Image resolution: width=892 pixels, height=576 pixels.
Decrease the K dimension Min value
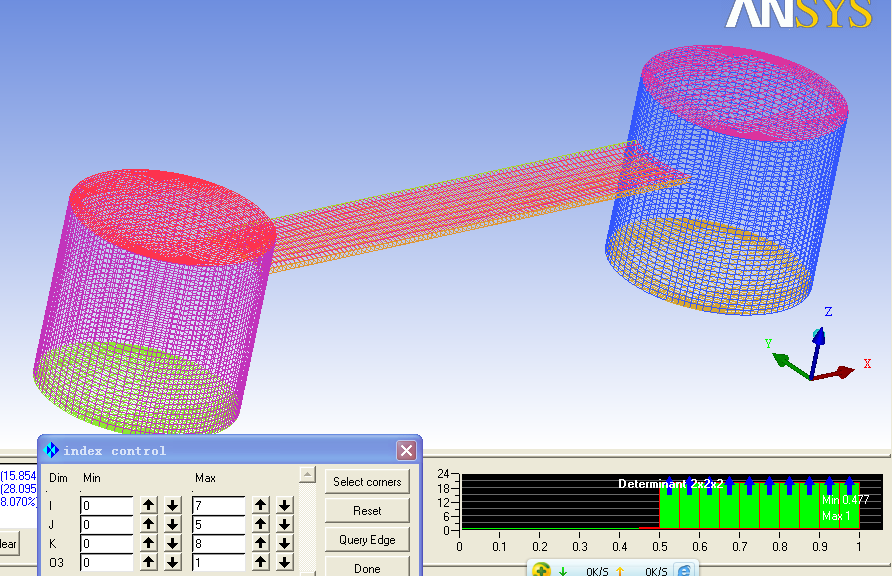tap(173, 543)
